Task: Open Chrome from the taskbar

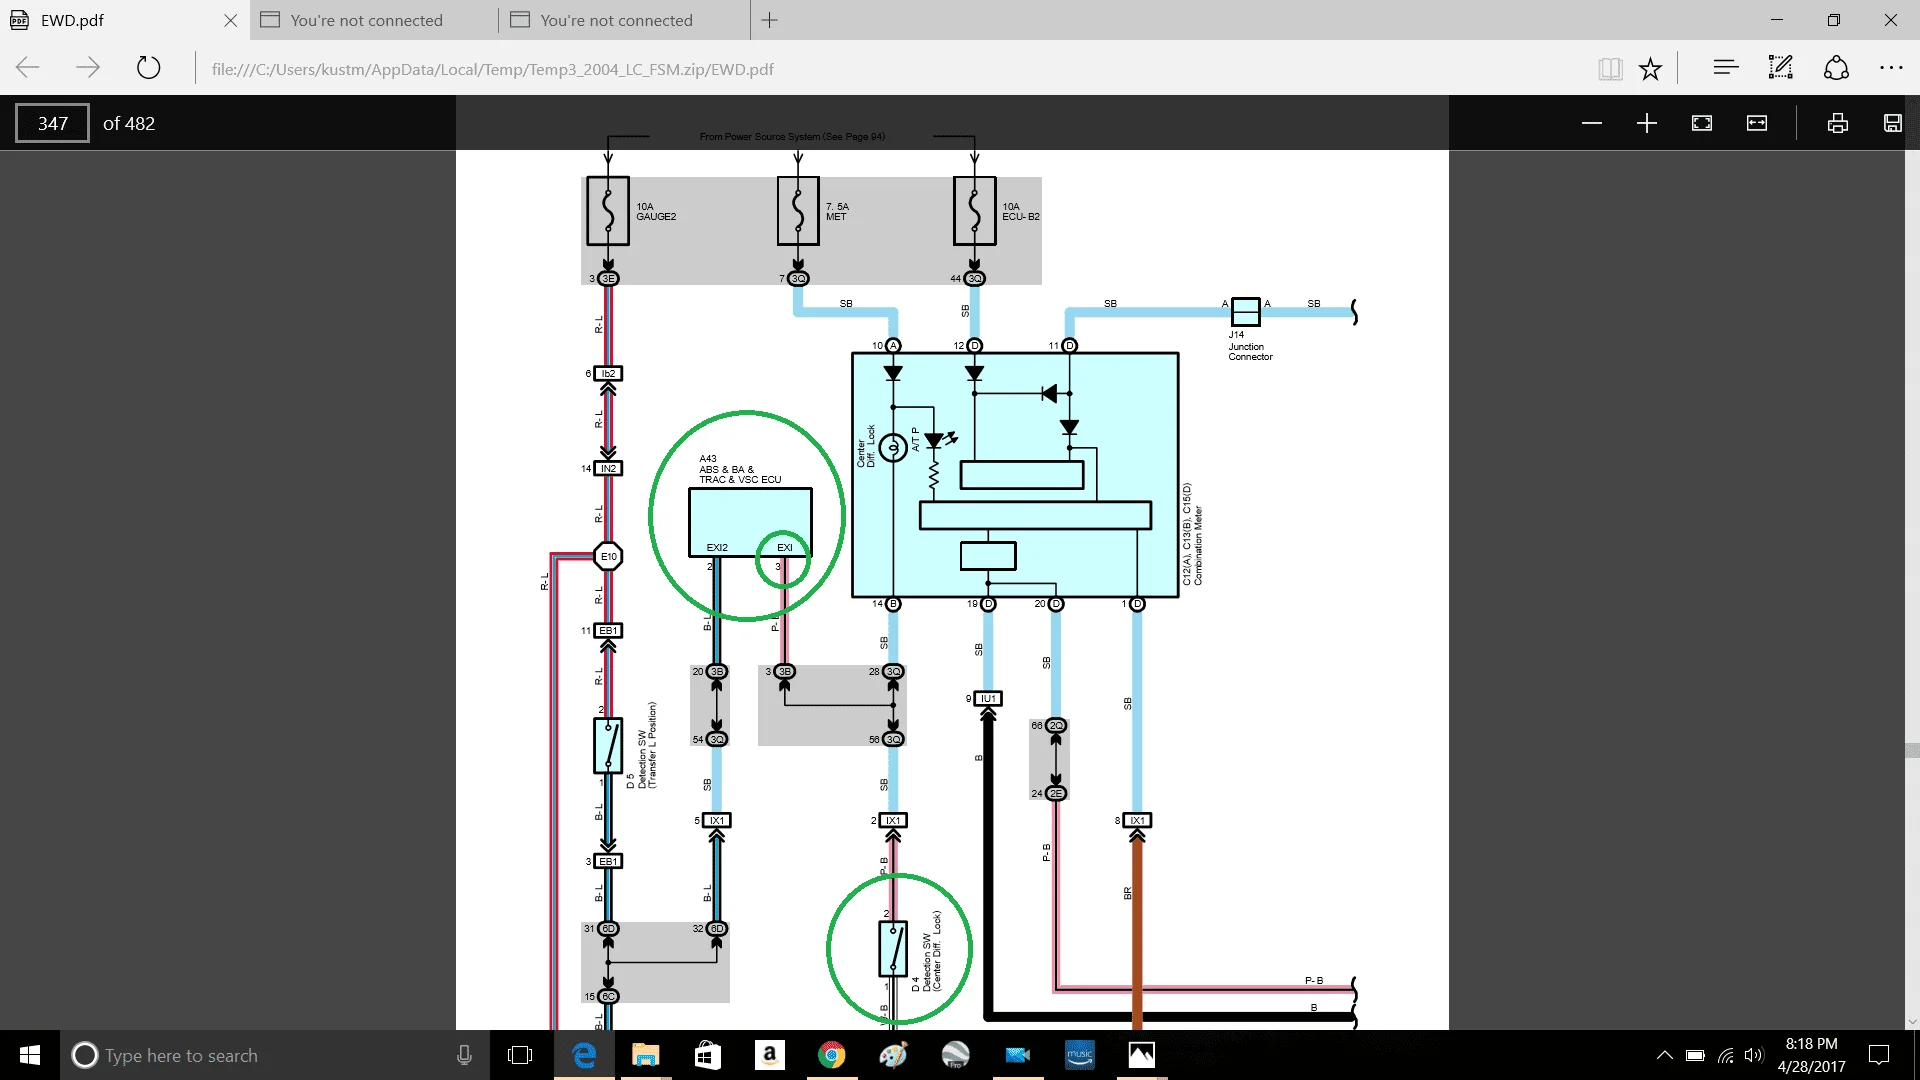Action: click(831, 1055)
